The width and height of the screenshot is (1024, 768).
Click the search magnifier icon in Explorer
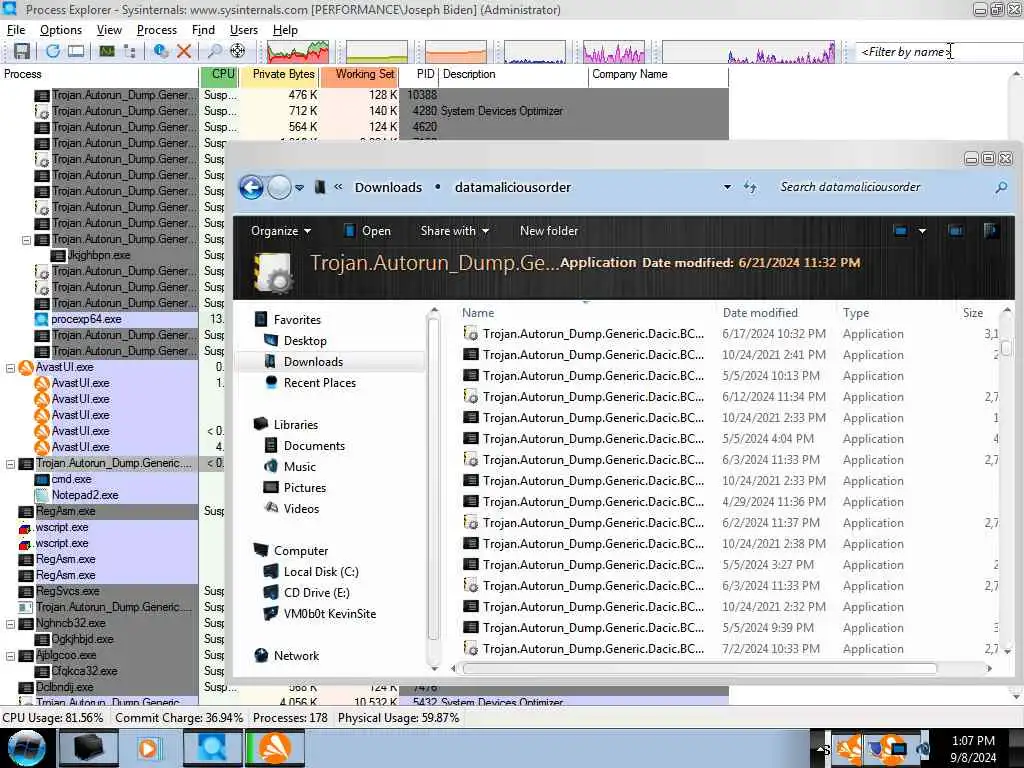1000,187
